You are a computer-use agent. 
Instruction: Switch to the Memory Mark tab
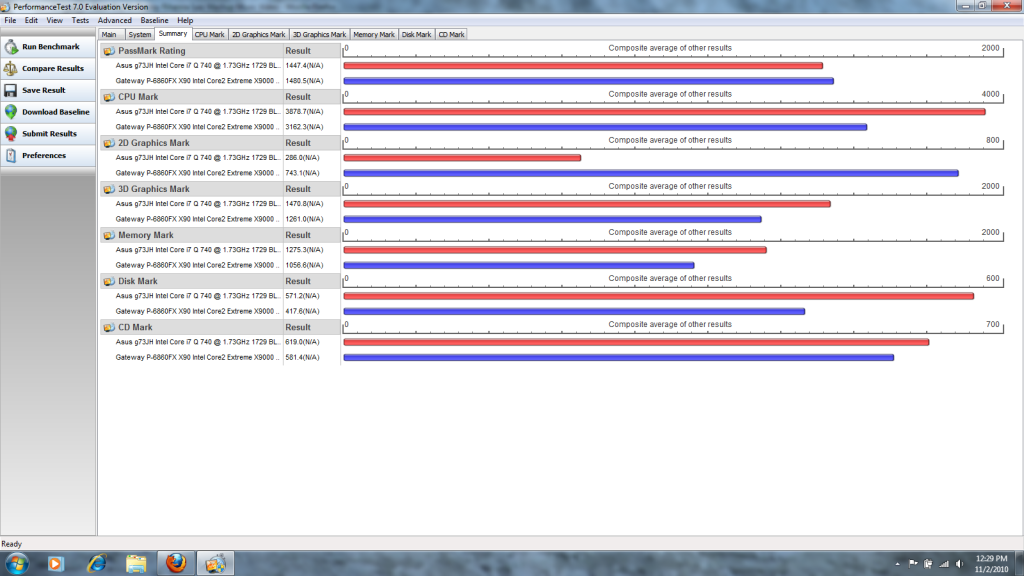[x=374, y=35]
